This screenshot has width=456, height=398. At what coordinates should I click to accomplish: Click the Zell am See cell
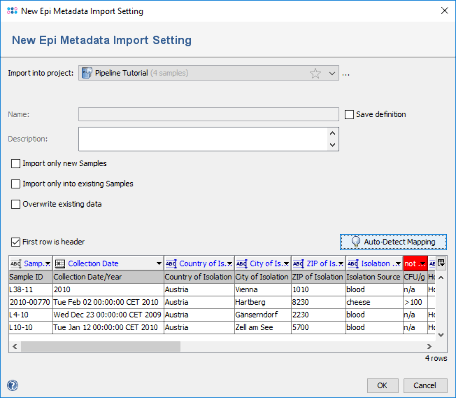[263, 327]
